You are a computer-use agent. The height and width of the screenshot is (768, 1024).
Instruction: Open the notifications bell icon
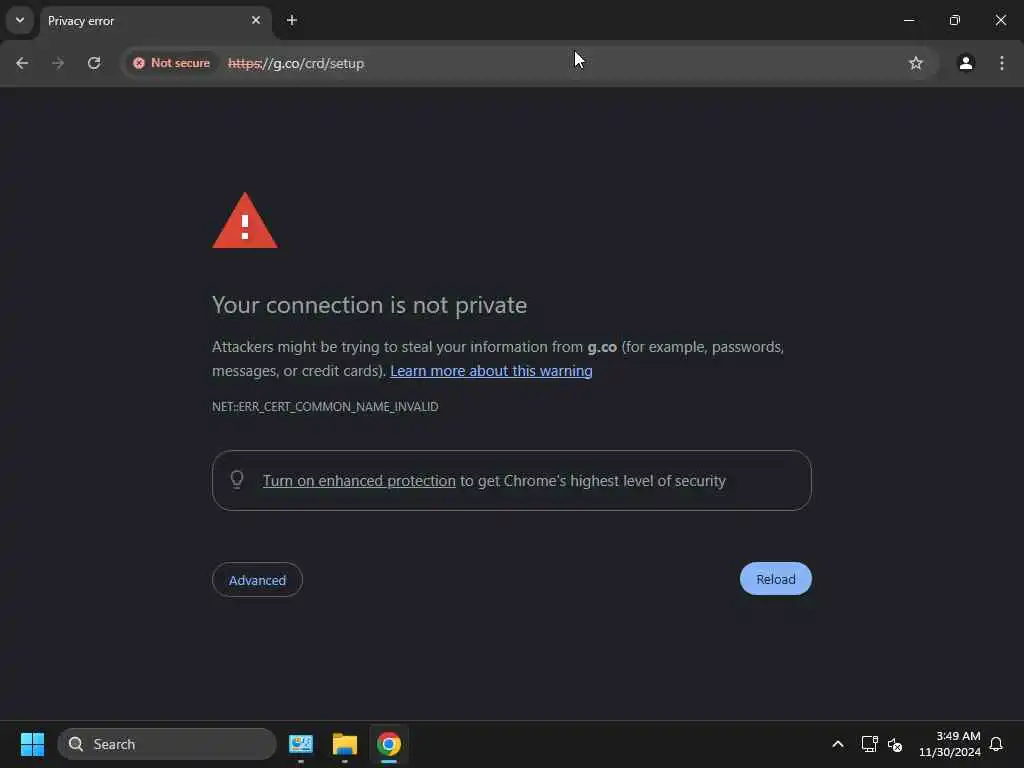coord(996,744)
